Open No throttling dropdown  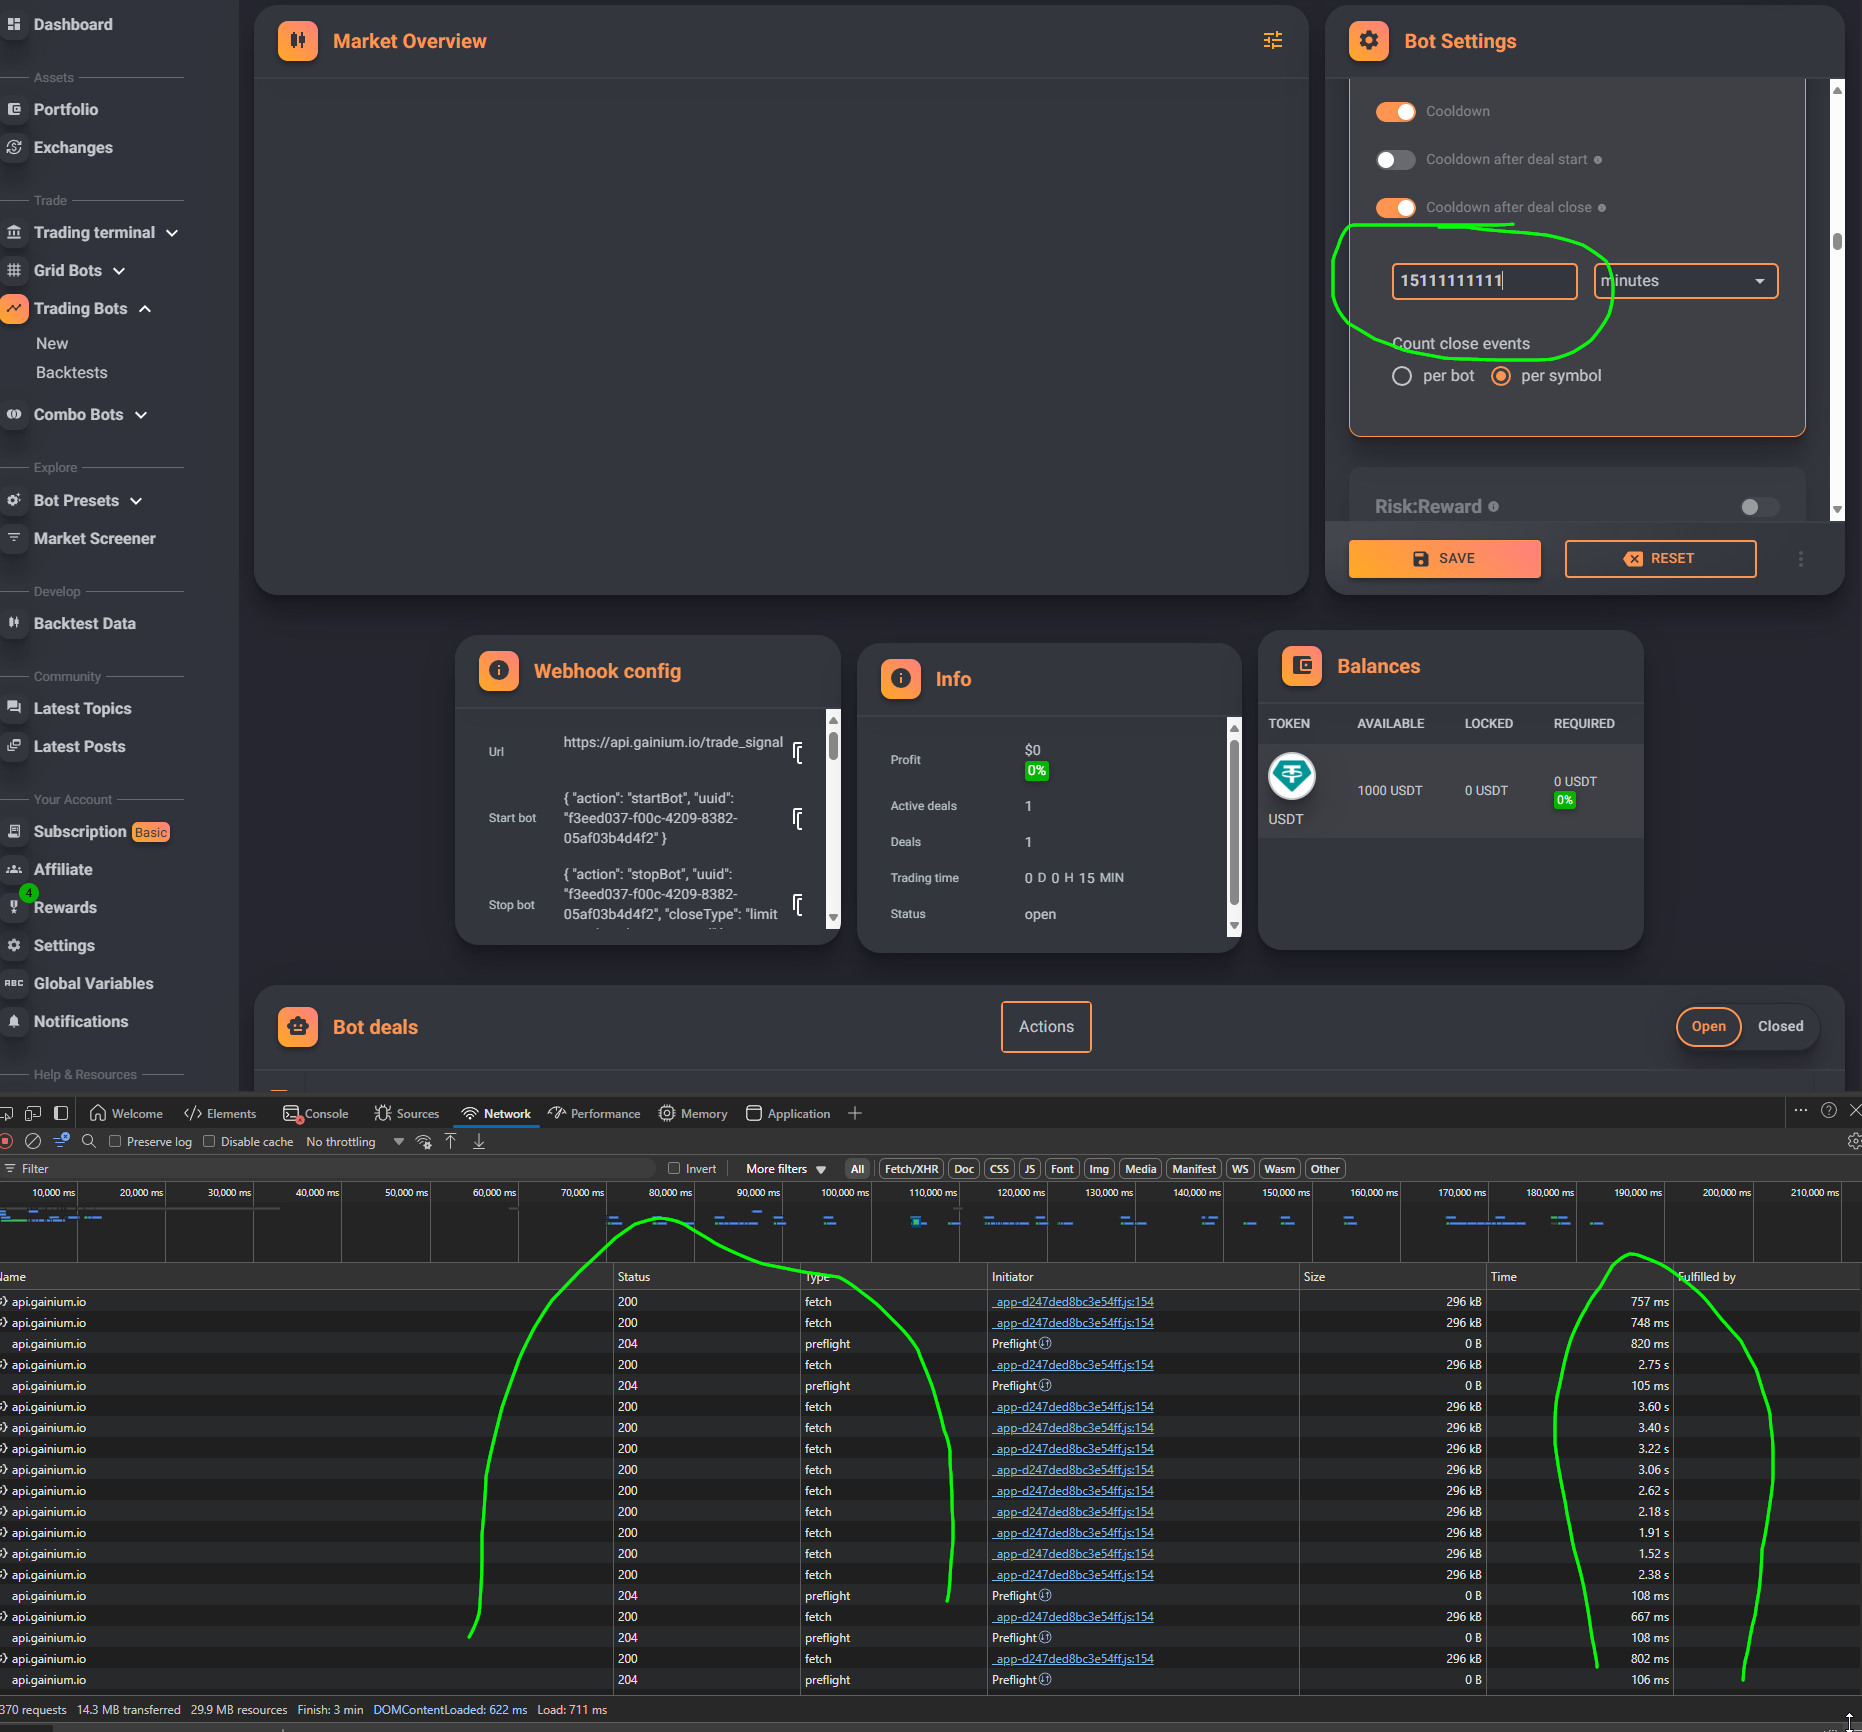pos(355,1141)
